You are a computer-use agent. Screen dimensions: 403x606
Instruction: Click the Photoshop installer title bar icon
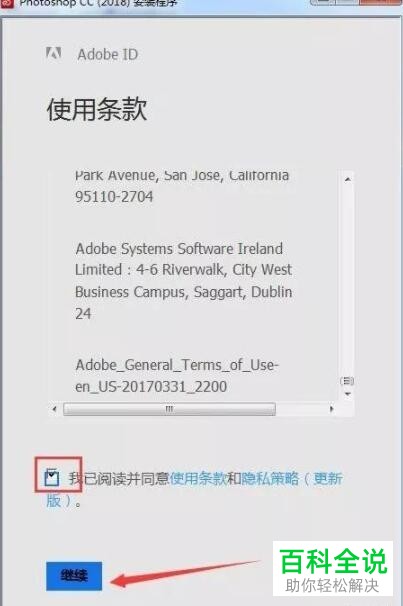coord(7,3)
